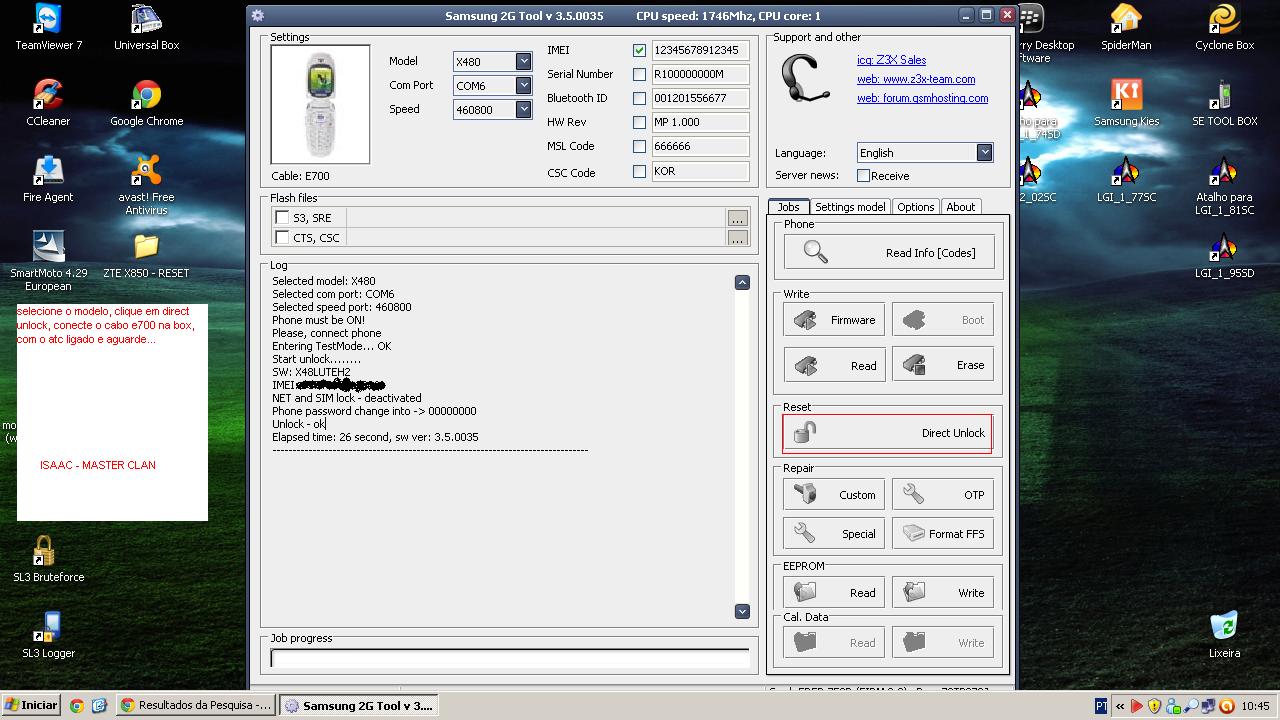1280x720 pixels.
Task: Click the OTP repair button
Action: (943, 494)
